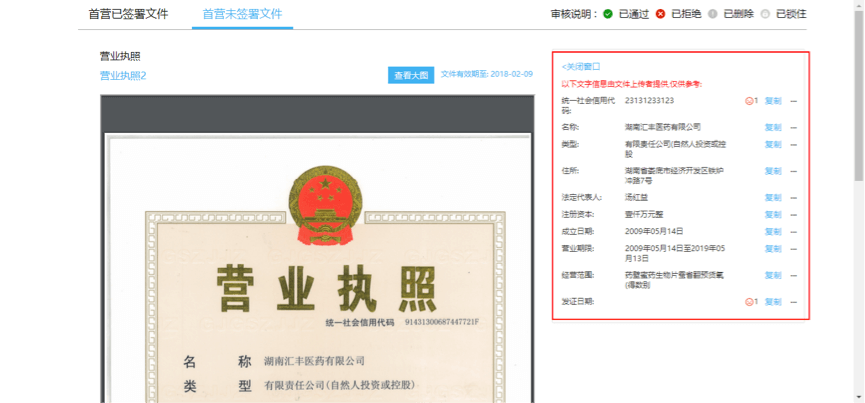Click the 文件有效期至 2018-02-09 text

[x=487, y=74]
